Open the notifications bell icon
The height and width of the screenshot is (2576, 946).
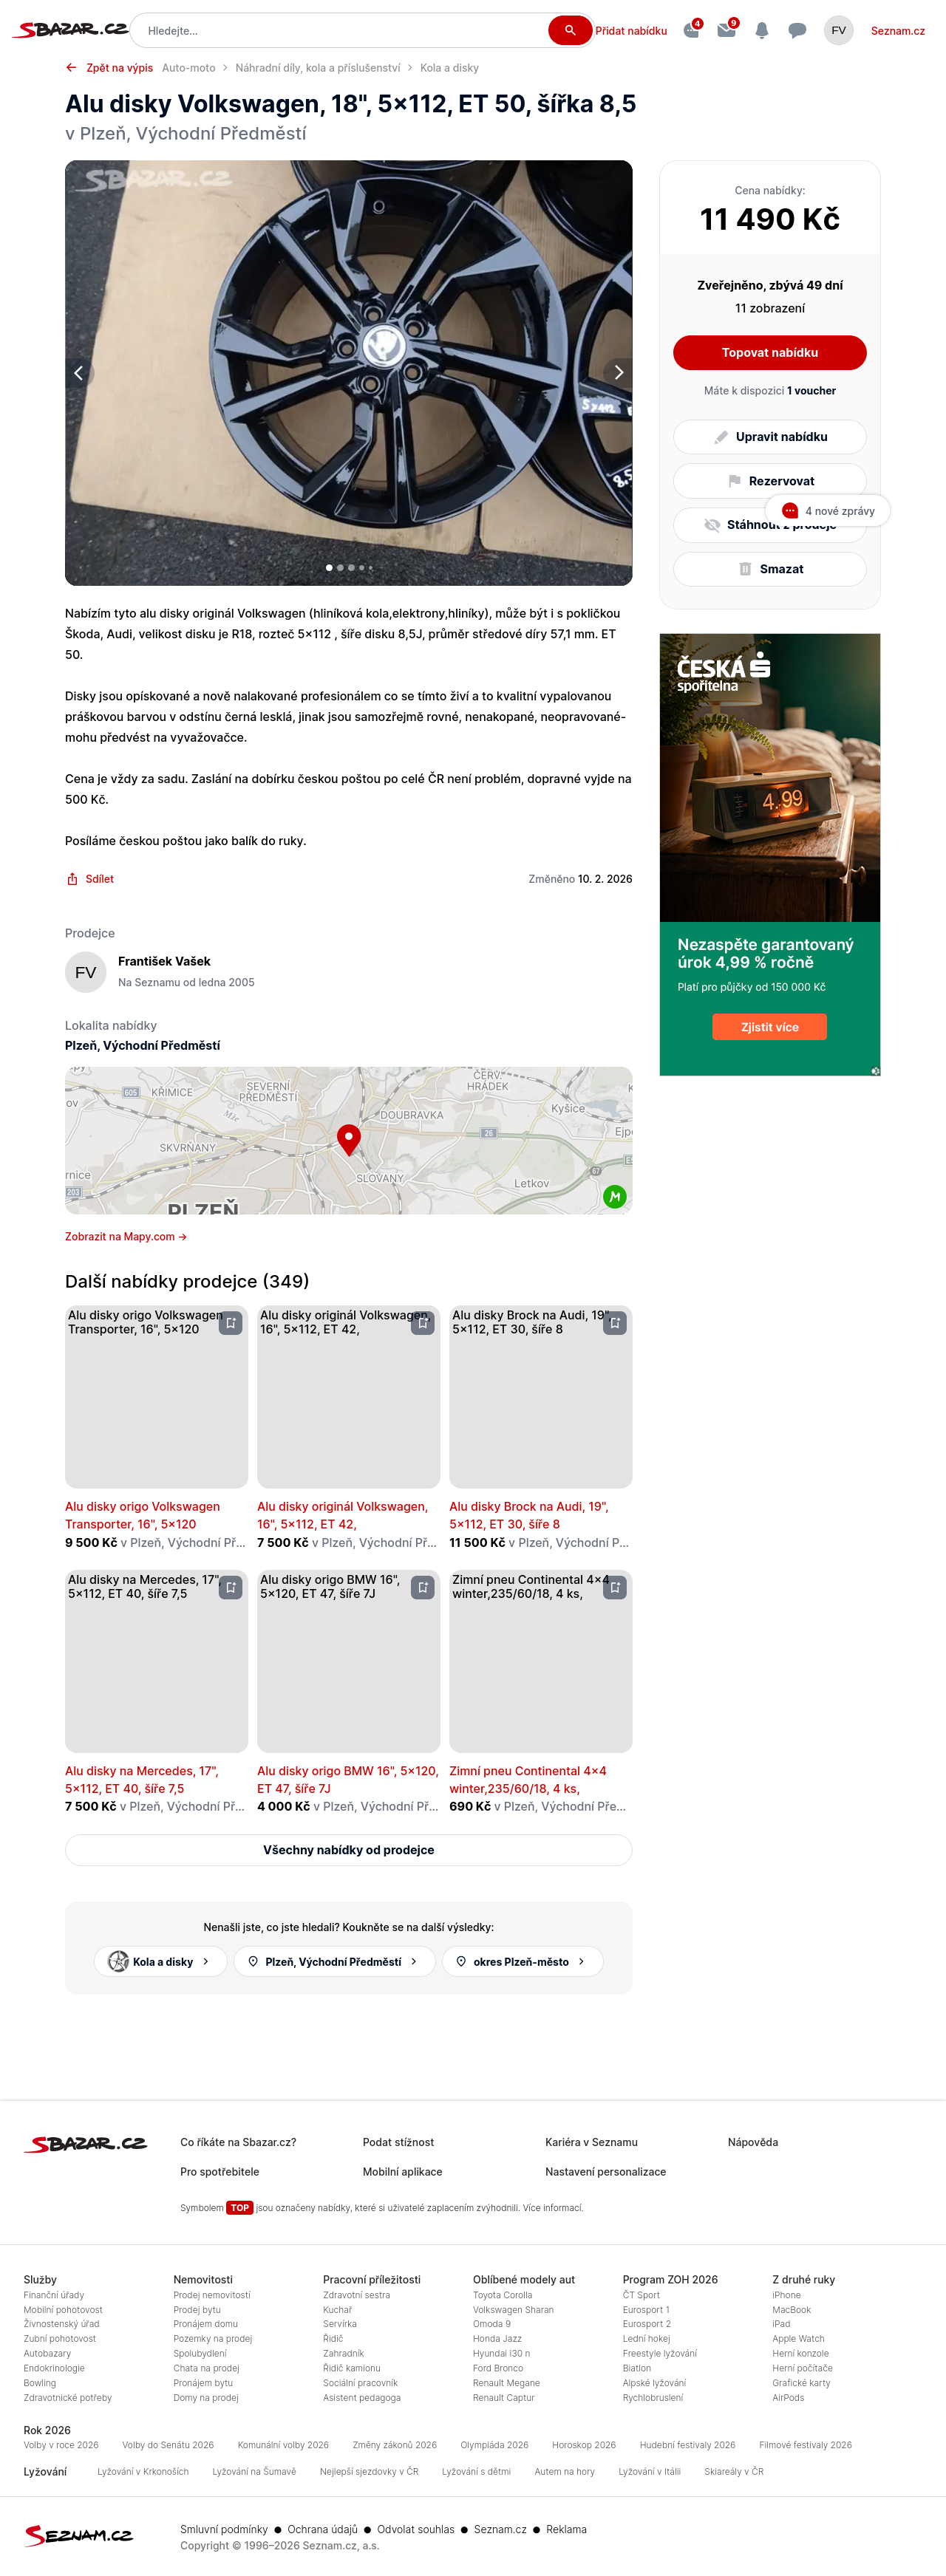click(762, 31)
